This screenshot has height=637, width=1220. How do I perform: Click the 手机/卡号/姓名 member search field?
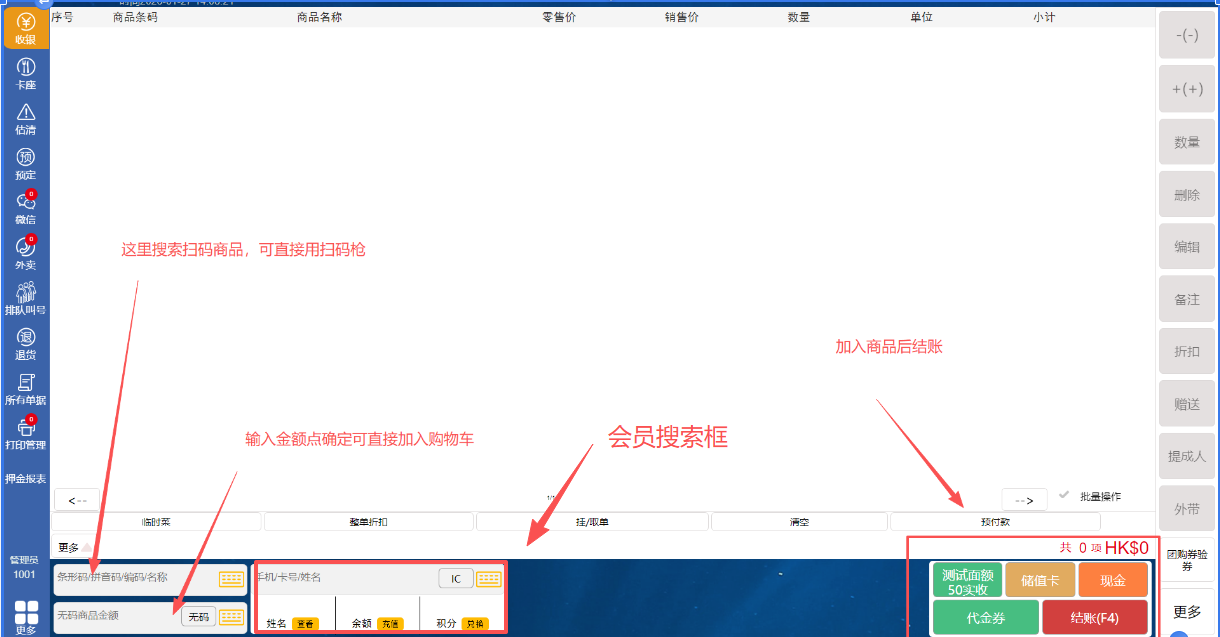pyautogui.click(x=345, y=578)
